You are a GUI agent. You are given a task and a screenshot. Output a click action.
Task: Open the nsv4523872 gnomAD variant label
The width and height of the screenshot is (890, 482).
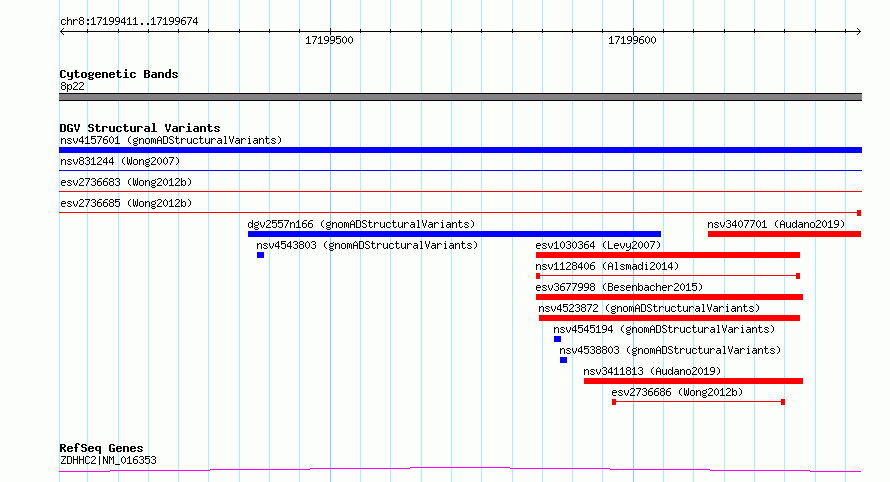[x=649, y=308]
